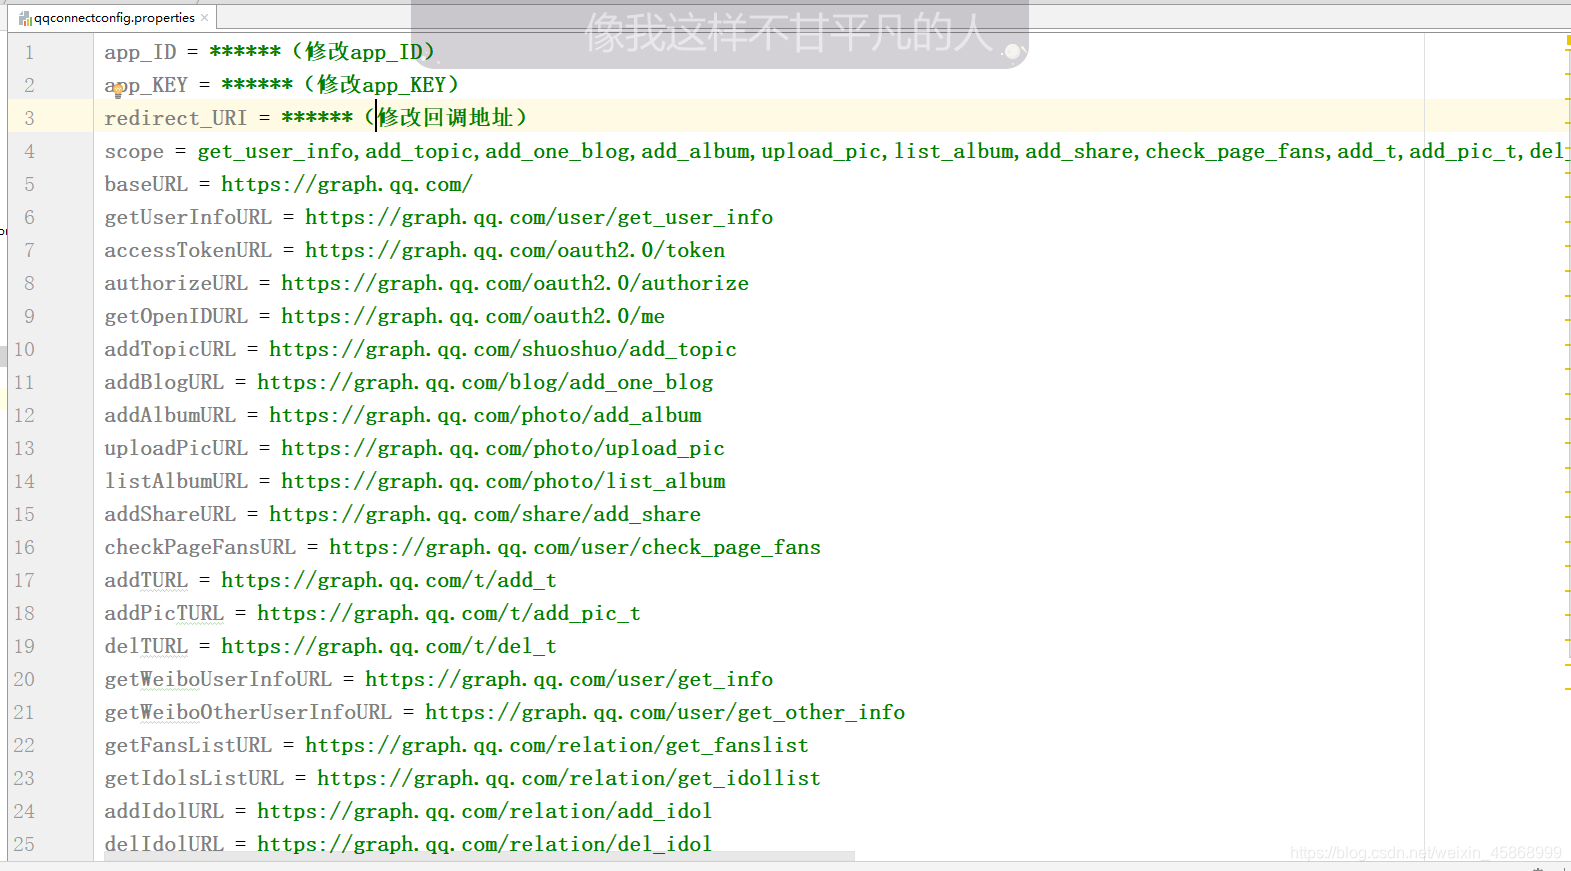The image size is (1571, 871).
Task: Click the addTopicURL key on line 10
Action: click(170, 349)
